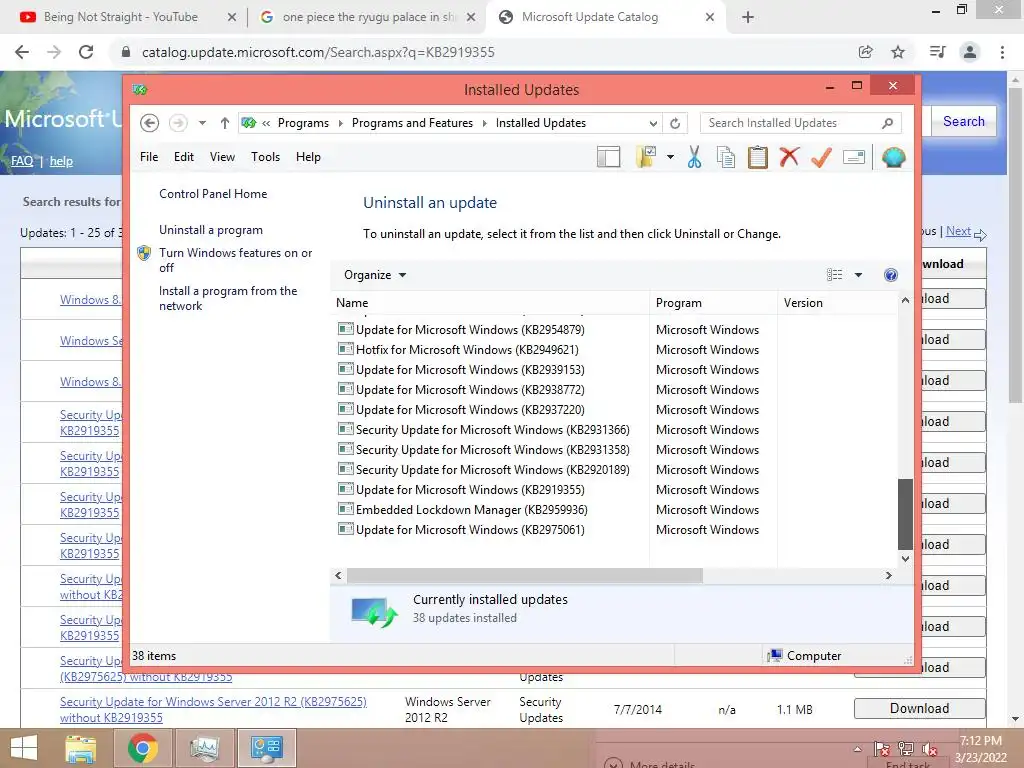The width and height of the screenshot is (1024, 768).
Task: Click the Control Panel taskbar icon
Action: pyautogui.click(x=266, y=748)
